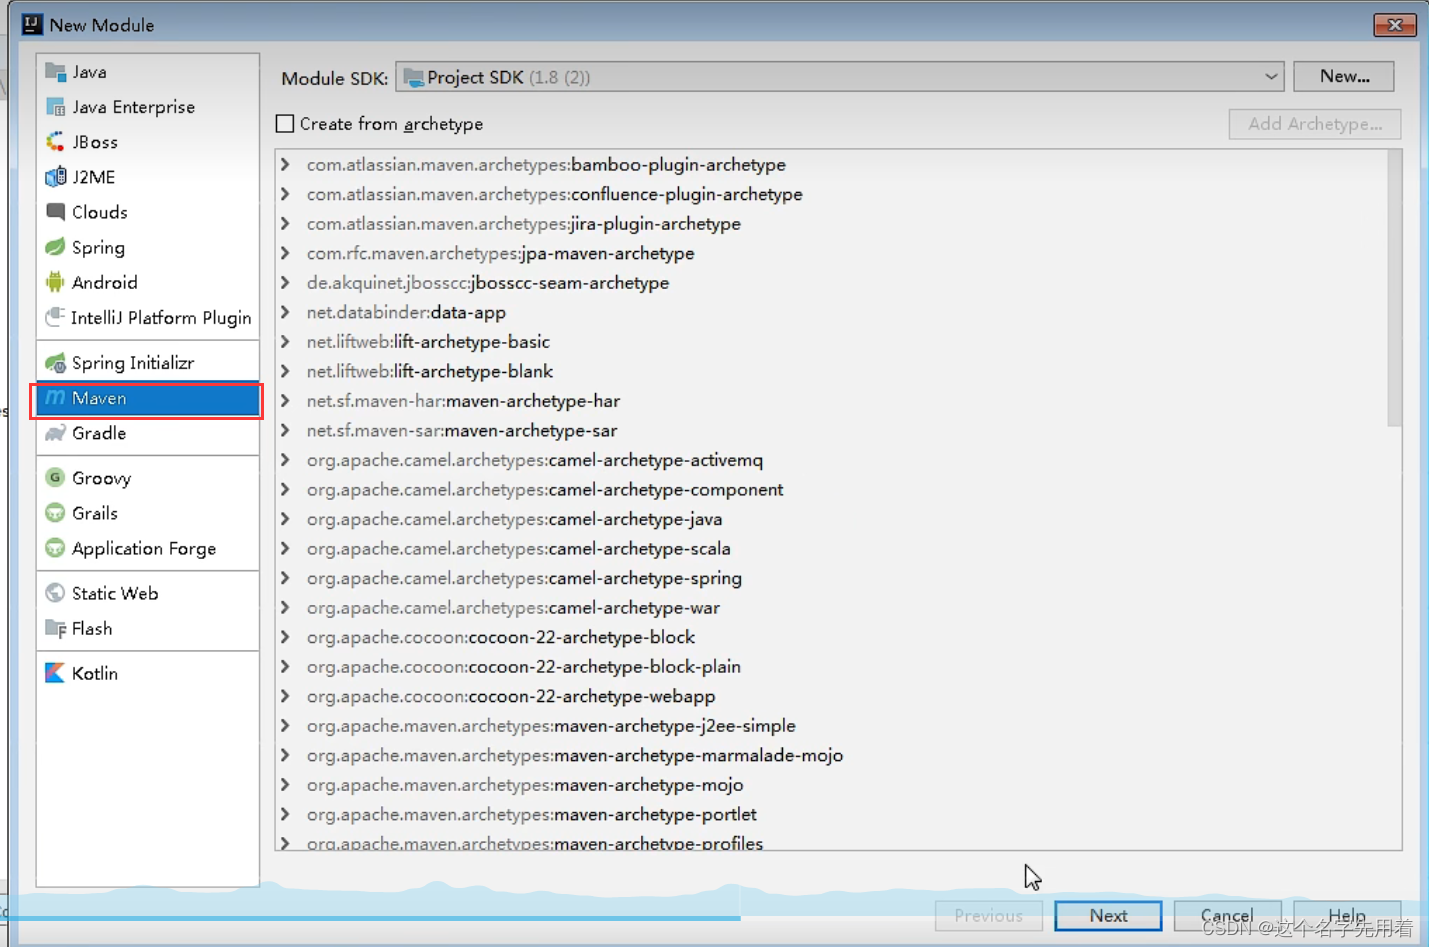The image size is (1429, 947).
Task: Close the New Module dialog
Action: pyautogui.click(x=1395, y=24)
